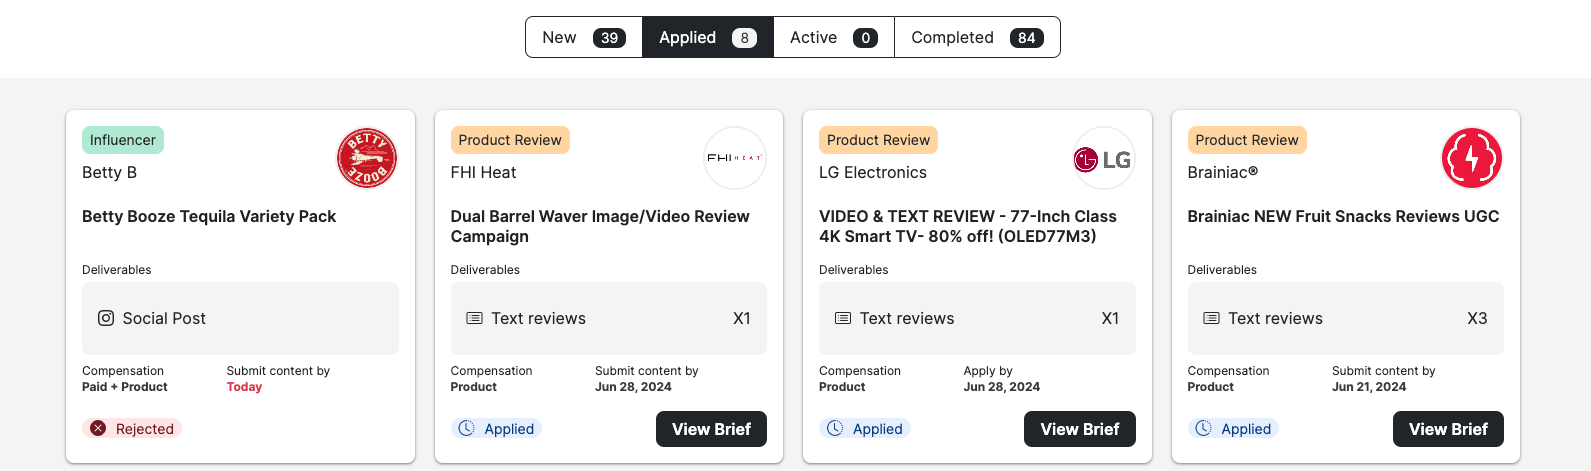Viewport: 1591px width, 471px height.
Task: Click the Brainiac brand logo
Action: point(1472,158)
